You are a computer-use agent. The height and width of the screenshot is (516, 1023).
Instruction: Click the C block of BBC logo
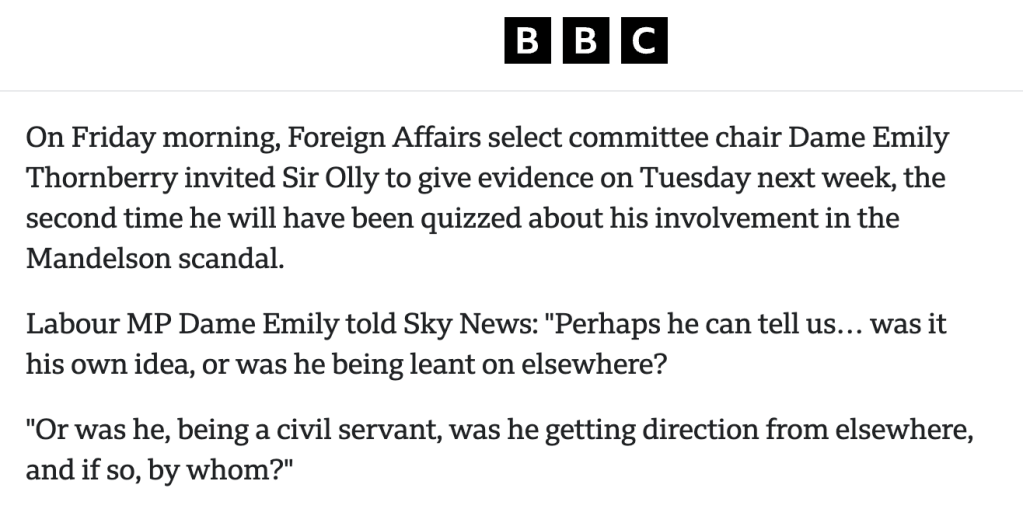point(644,41)
